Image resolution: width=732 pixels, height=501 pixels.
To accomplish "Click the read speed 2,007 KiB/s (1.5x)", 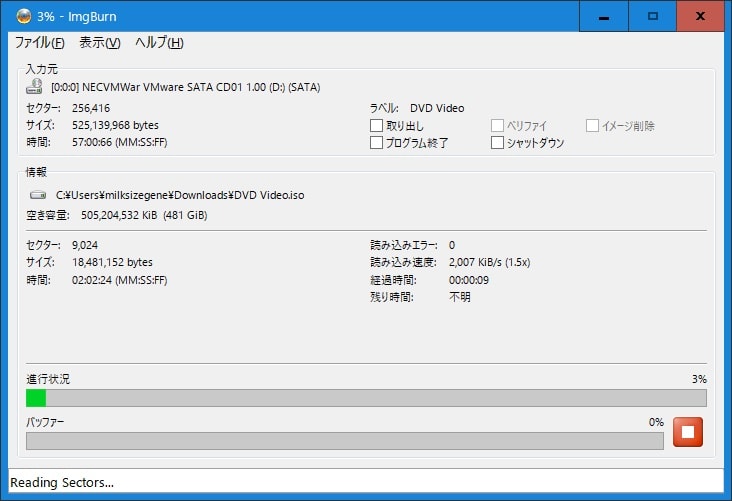I will [490, 262].
